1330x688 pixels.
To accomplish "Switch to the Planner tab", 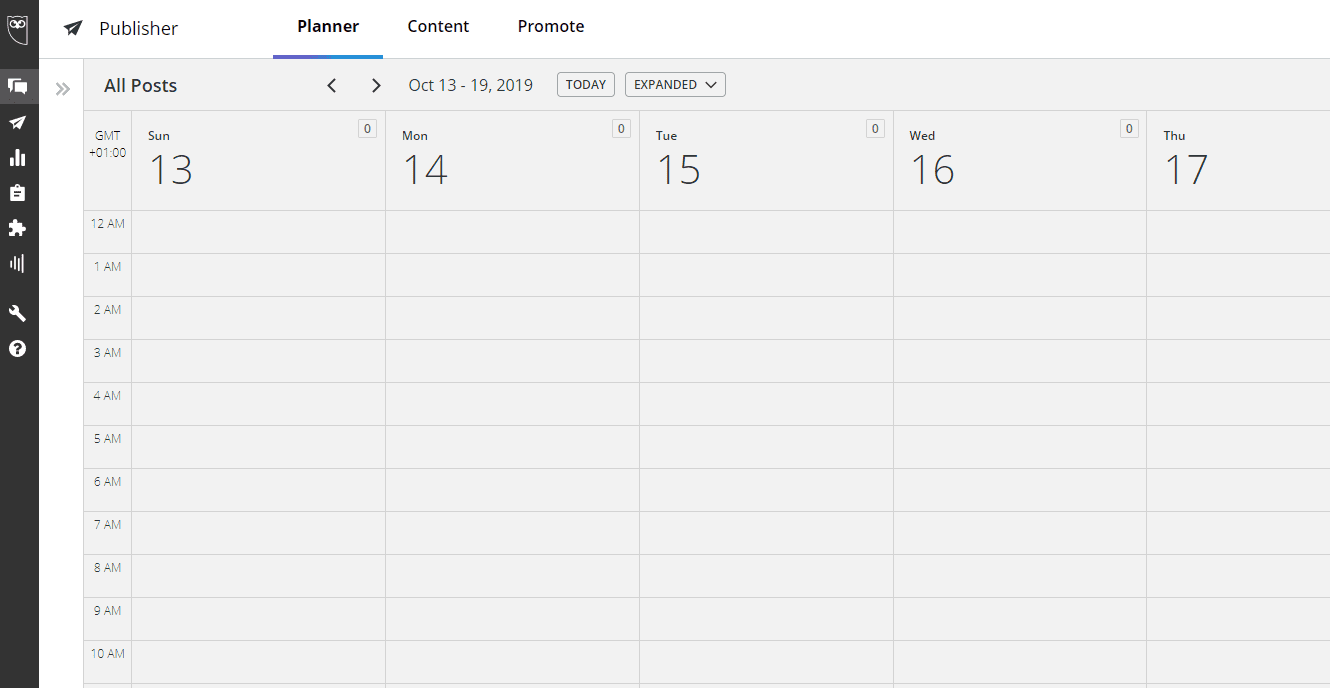I will pos(328,27).
